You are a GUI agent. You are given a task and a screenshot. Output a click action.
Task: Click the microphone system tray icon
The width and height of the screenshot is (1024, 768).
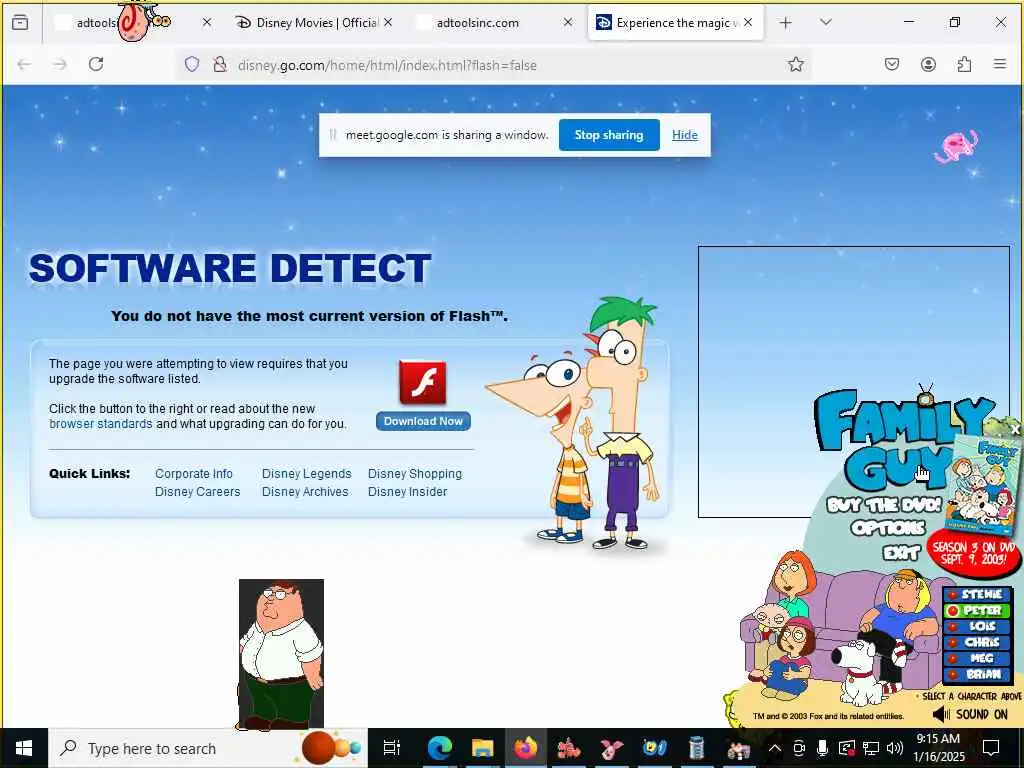pyautogui.click(x=822, y=748)
